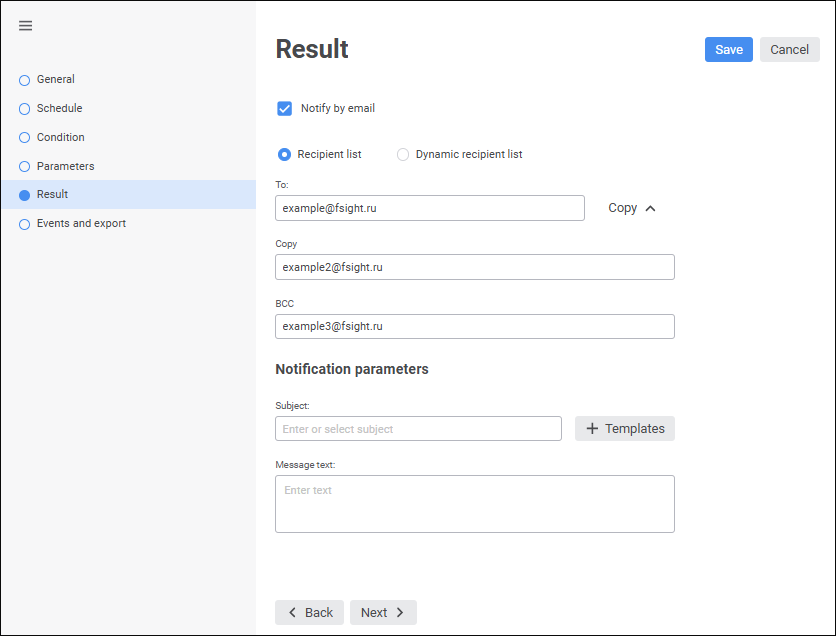Uncheck Notify by email checkbox

point(285,109)
